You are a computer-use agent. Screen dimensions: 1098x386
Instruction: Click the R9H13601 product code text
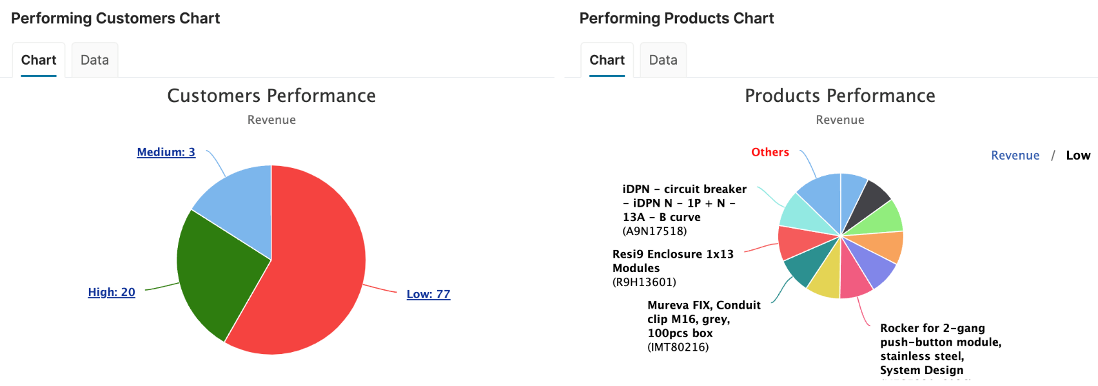[x=644, y=282]
